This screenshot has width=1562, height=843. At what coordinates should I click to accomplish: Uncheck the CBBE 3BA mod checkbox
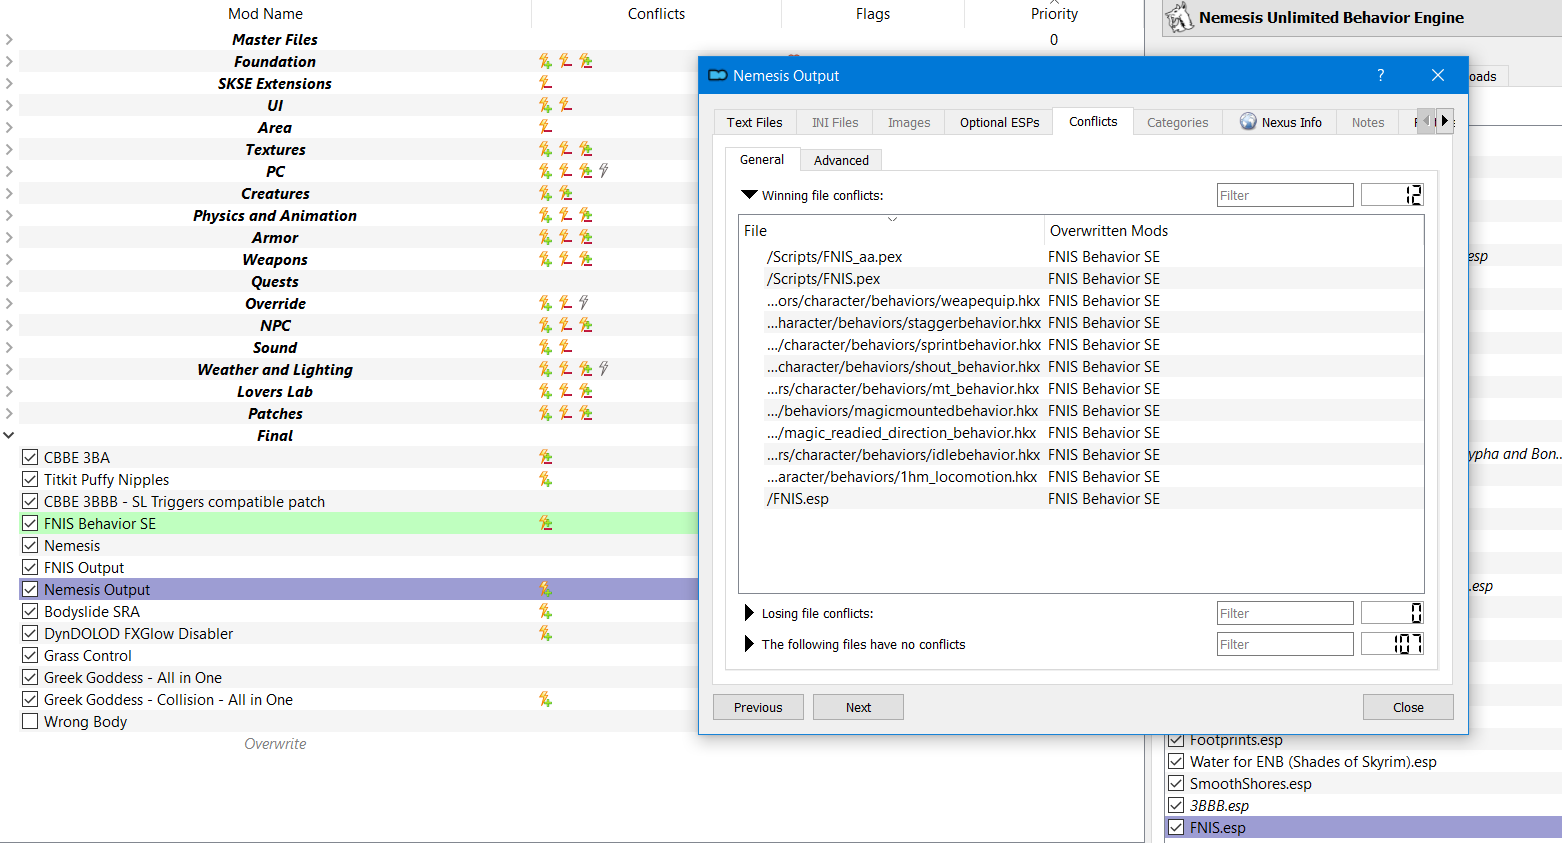[30, 457]
